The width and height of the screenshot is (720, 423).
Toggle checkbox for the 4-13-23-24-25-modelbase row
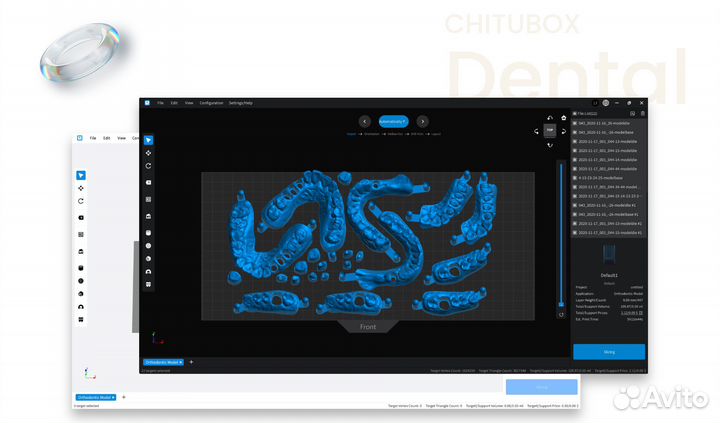tap(574, 178)
